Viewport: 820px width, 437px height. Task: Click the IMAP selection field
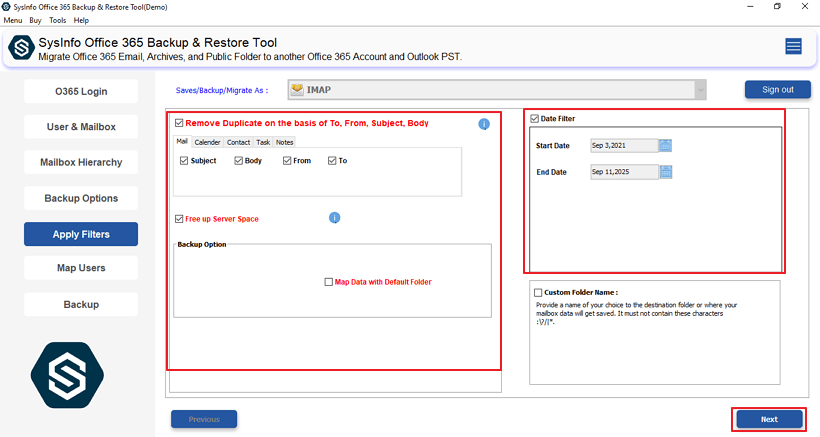coord(497,90)
